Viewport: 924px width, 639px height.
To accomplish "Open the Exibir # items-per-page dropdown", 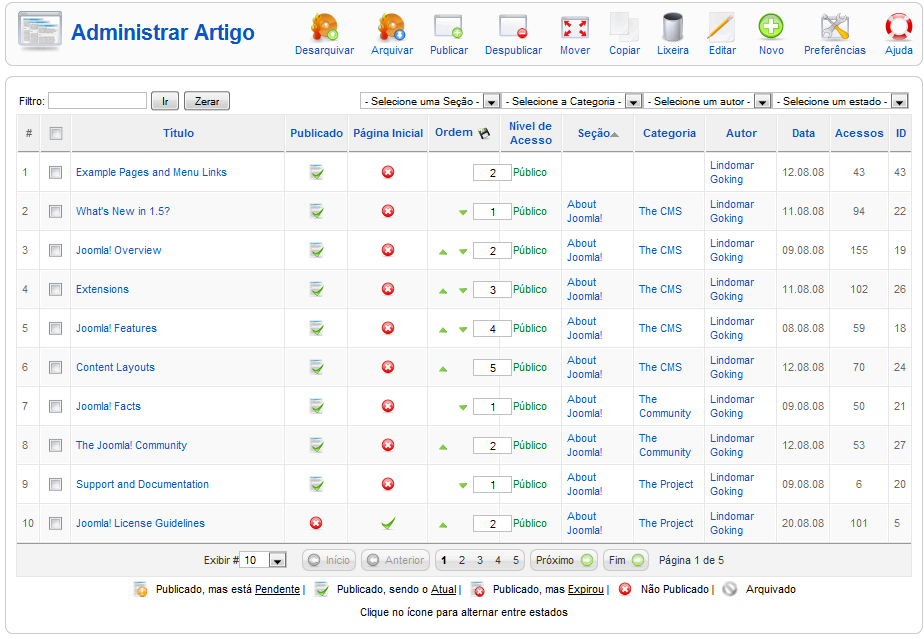I will click(x=263, y=560).
